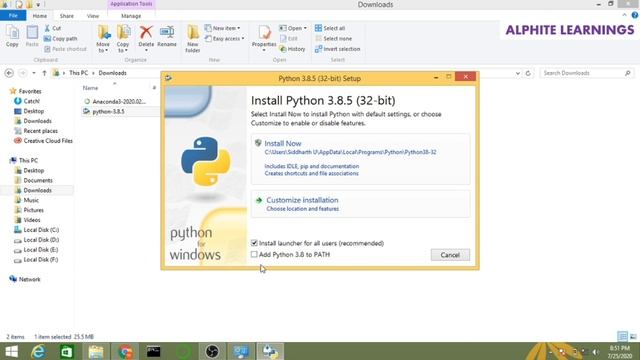
Task: Select the Anaconda3-2020.02 file
Action: (119, 102)
